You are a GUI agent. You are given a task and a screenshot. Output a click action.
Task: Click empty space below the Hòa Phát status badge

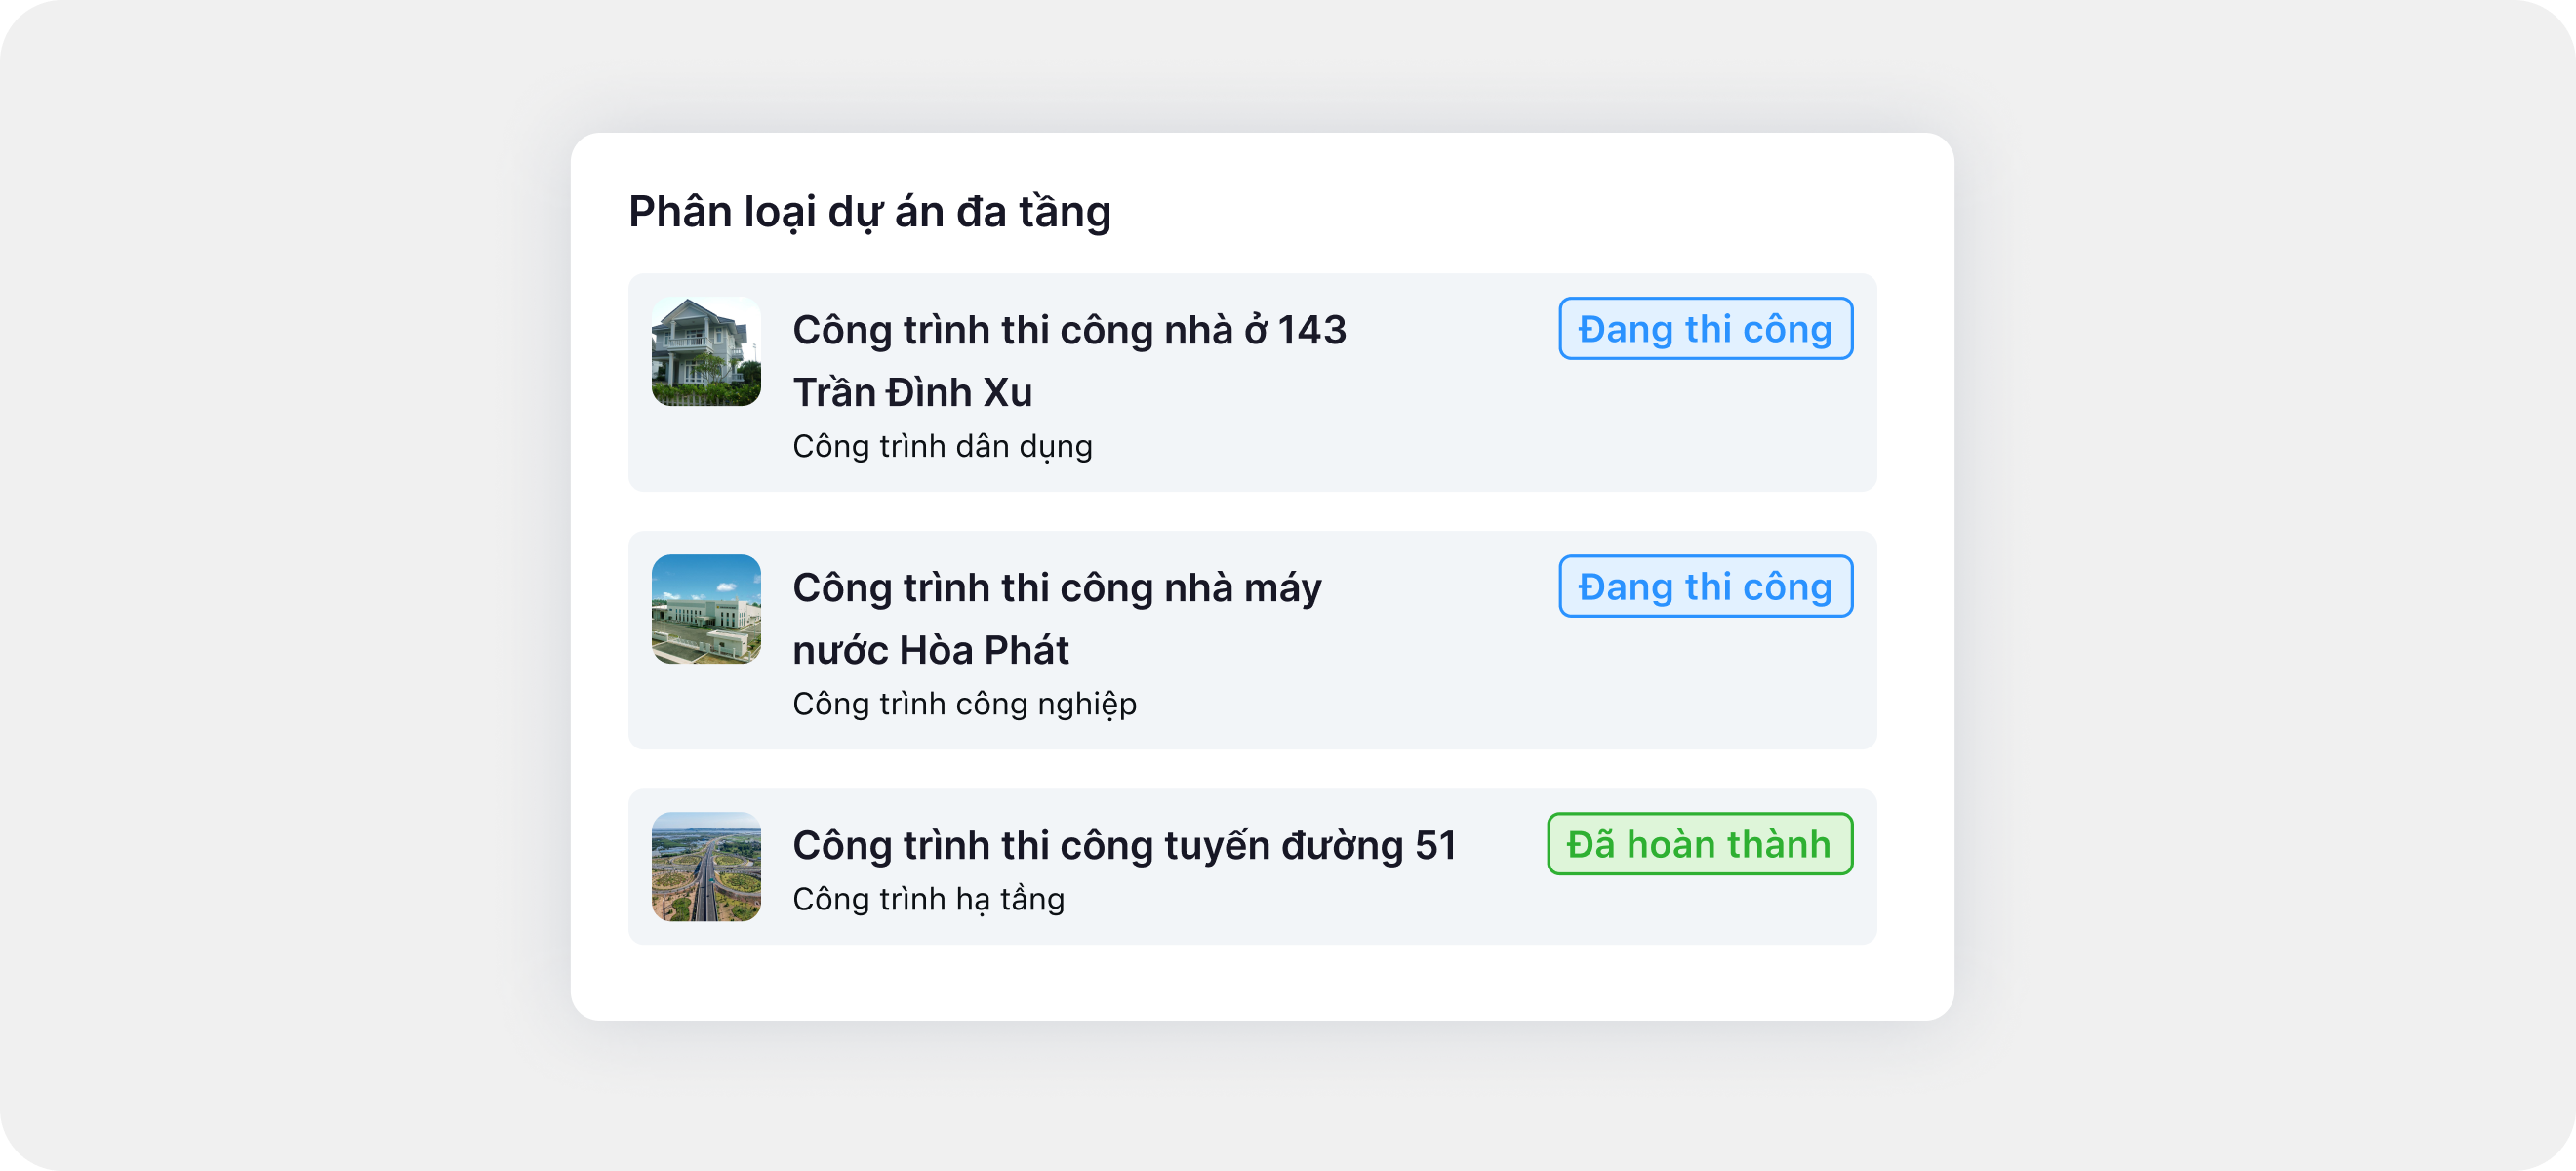1705,690
